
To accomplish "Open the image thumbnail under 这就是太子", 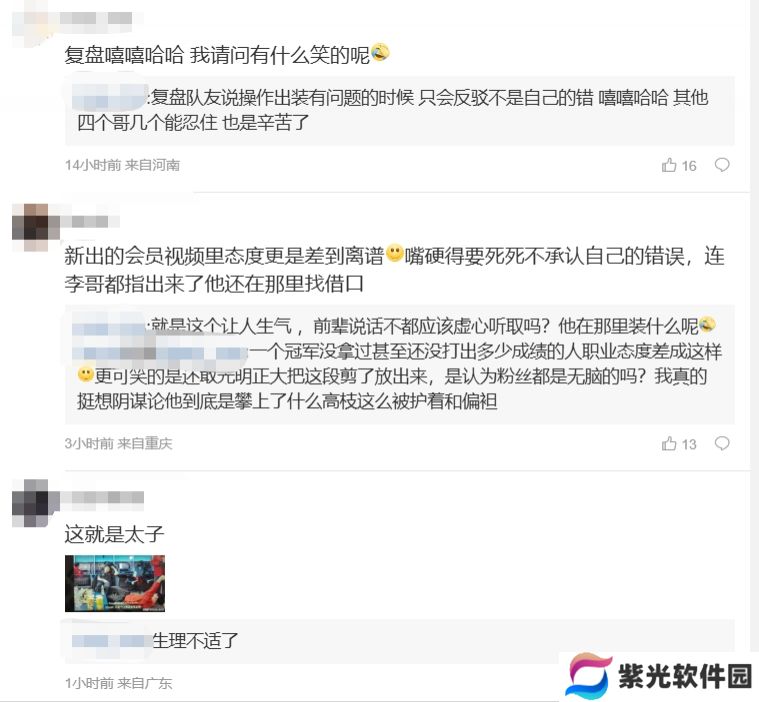I will point(115,583).
